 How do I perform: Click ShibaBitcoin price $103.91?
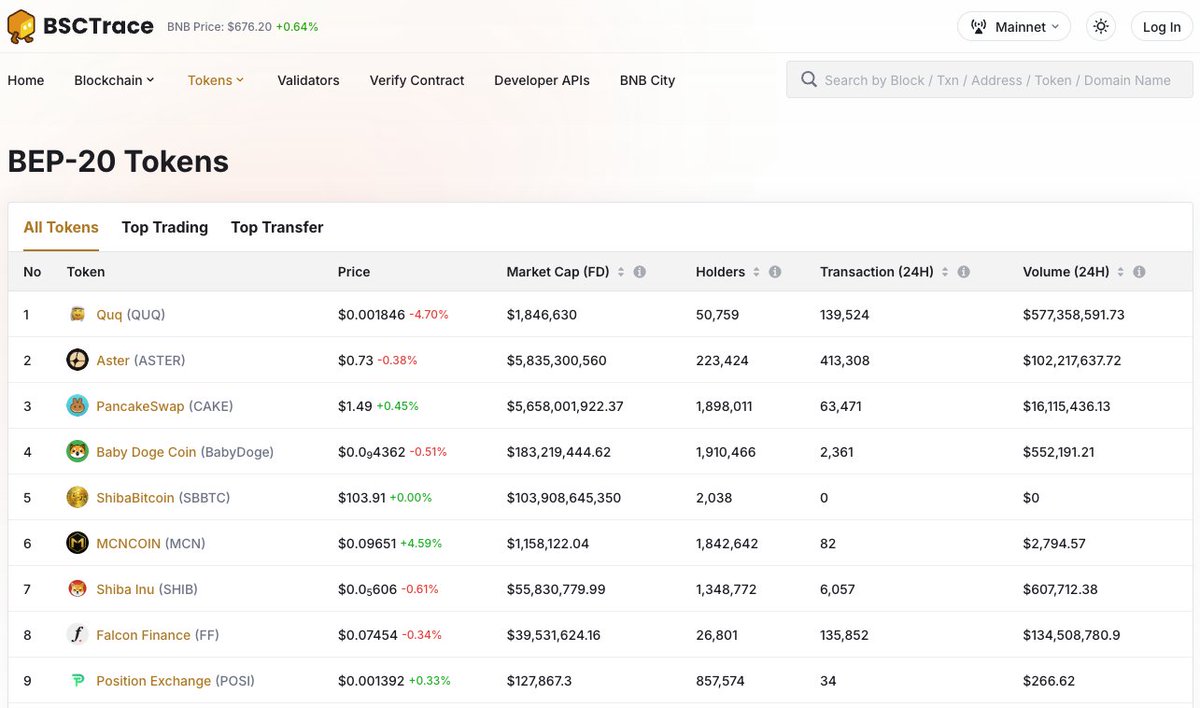(362, 497)
